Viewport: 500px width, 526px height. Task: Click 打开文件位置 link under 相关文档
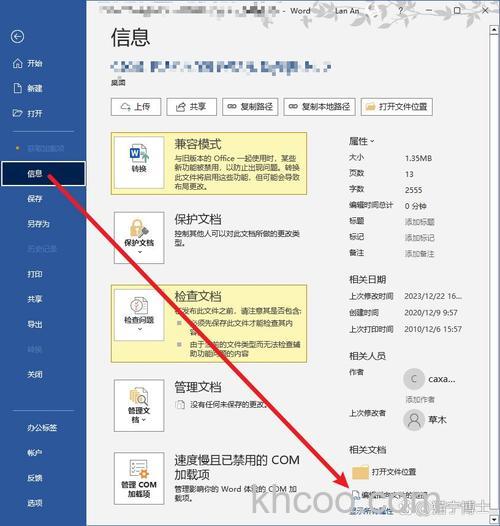[x=394, y=472]
